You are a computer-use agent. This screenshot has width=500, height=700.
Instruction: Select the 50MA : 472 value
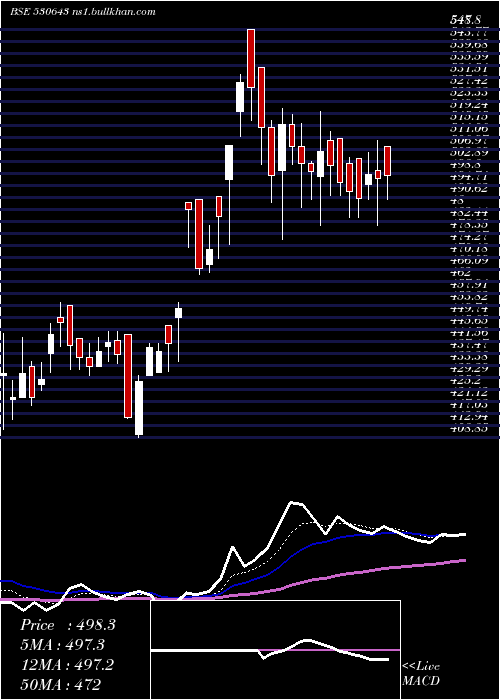(x=60, y=684)
